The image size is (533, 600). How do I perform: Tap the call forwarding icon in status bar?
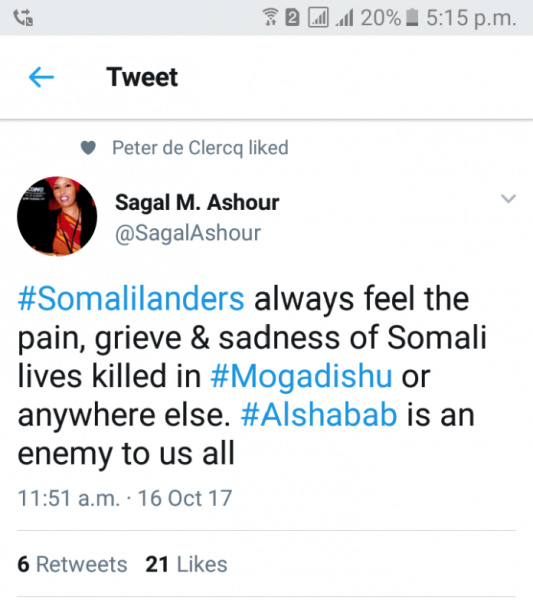(x=23, y=18)
